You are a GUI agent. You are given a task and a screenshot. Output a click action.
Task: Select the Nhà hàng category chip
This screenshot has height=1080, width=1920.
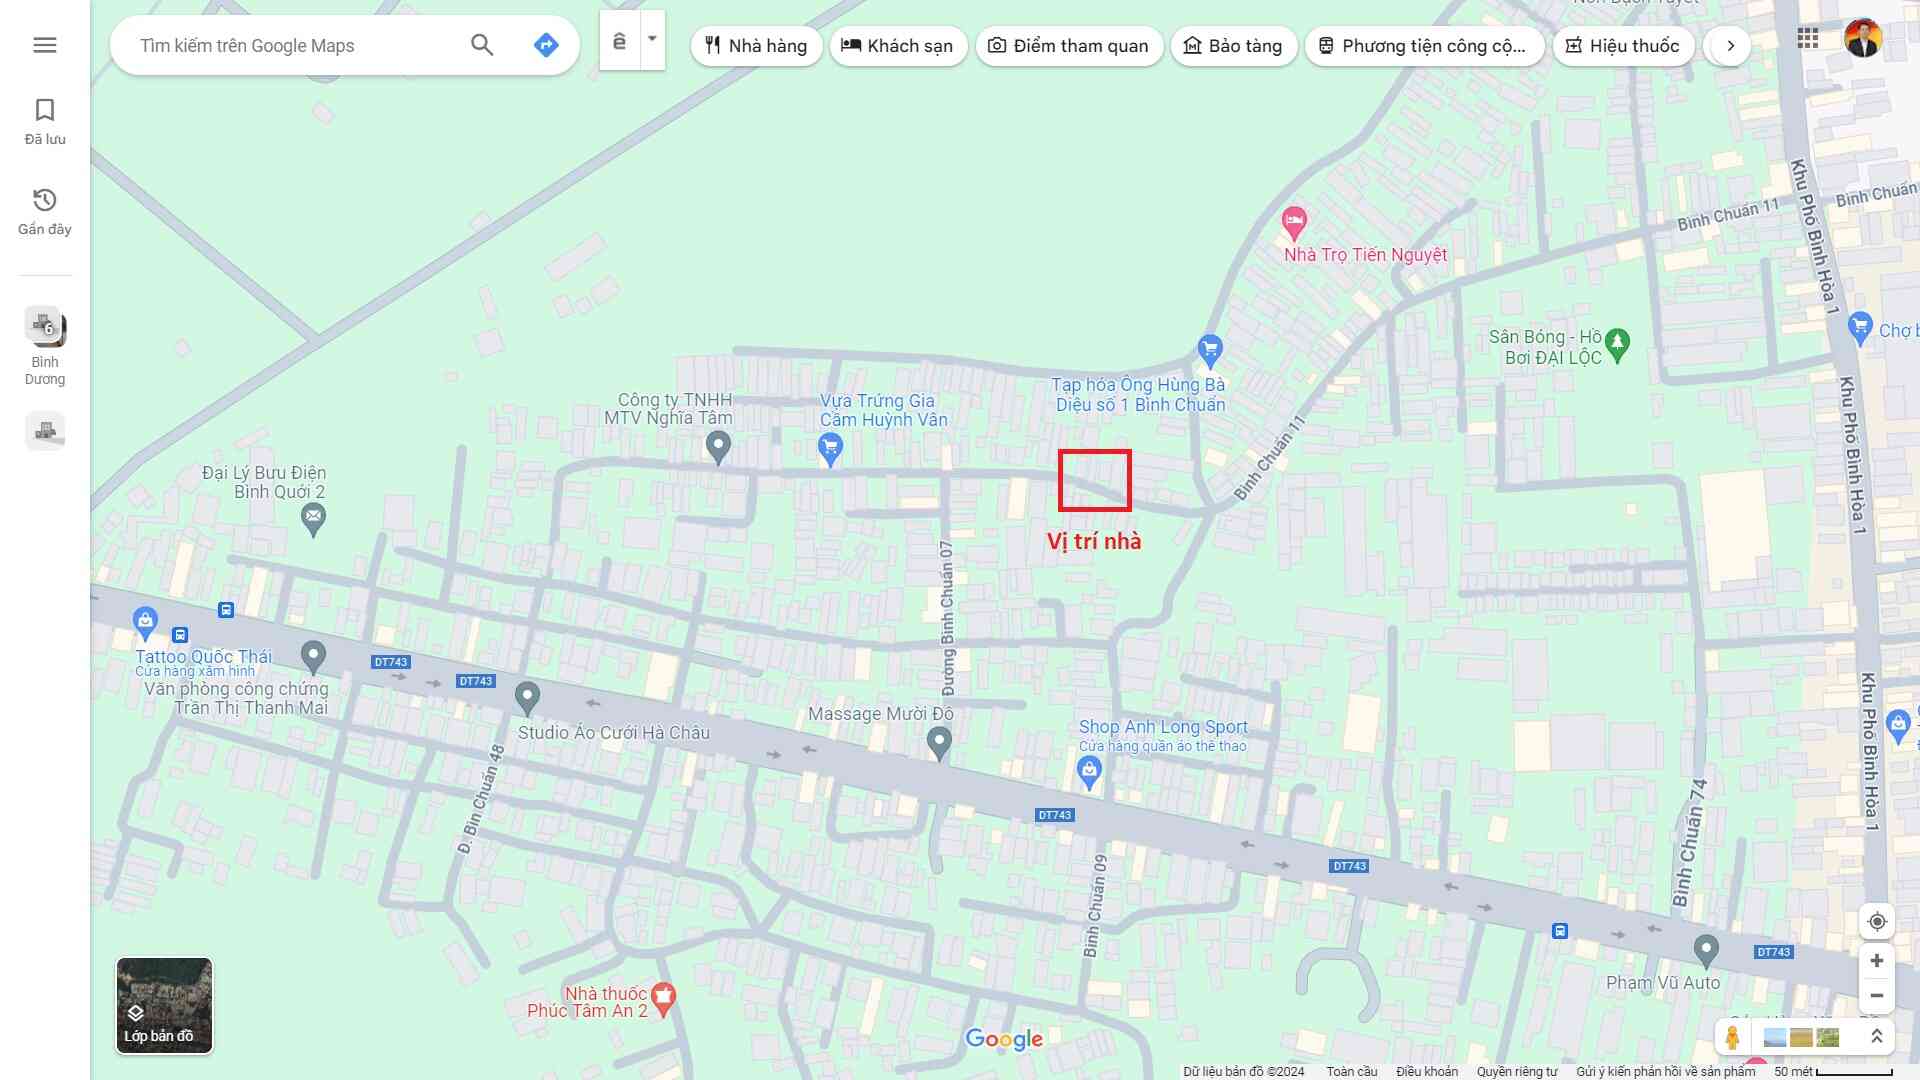[x=756, y=46]
